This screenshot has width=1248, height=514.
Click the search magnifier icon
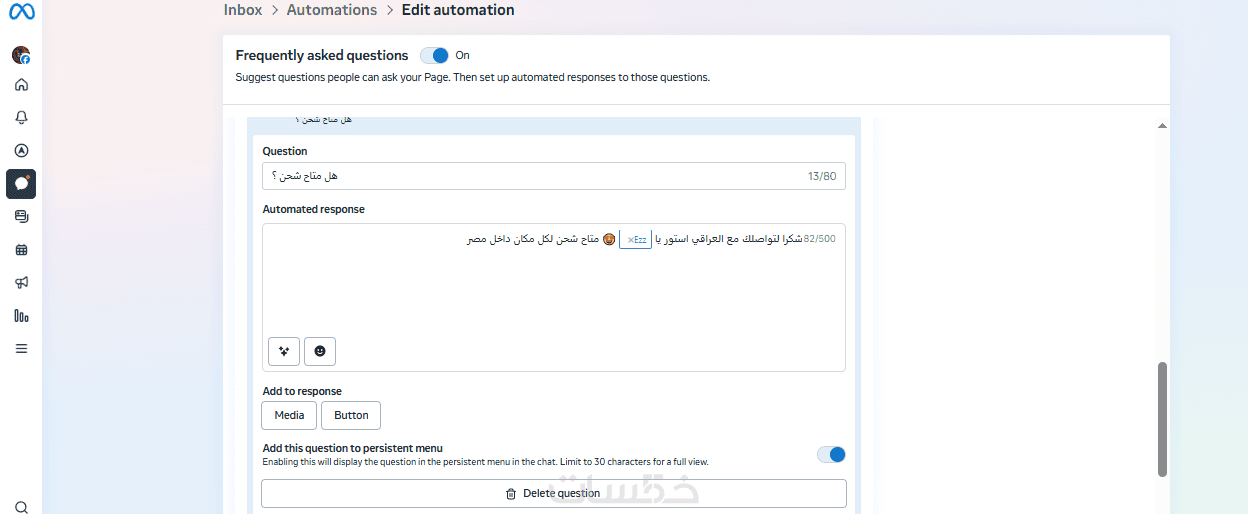point(21,507)
